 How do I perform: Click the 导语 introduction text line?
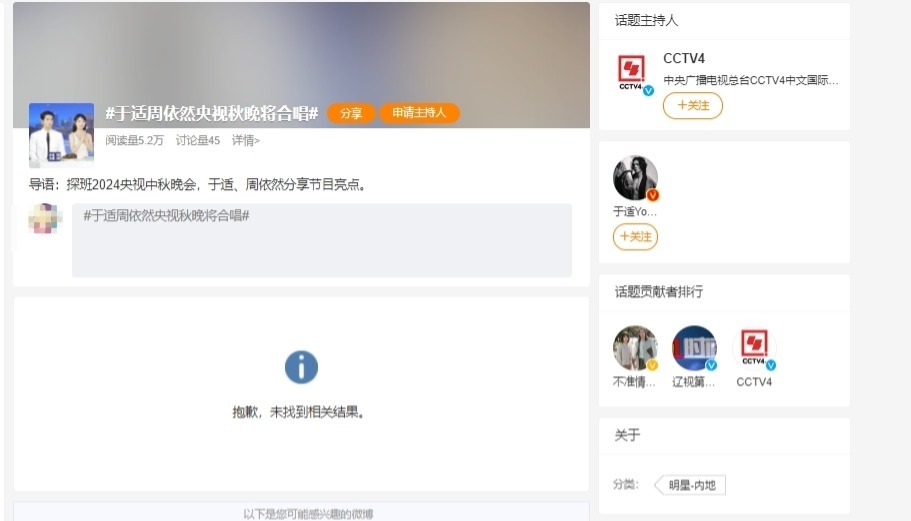click(x=198, y=185)
